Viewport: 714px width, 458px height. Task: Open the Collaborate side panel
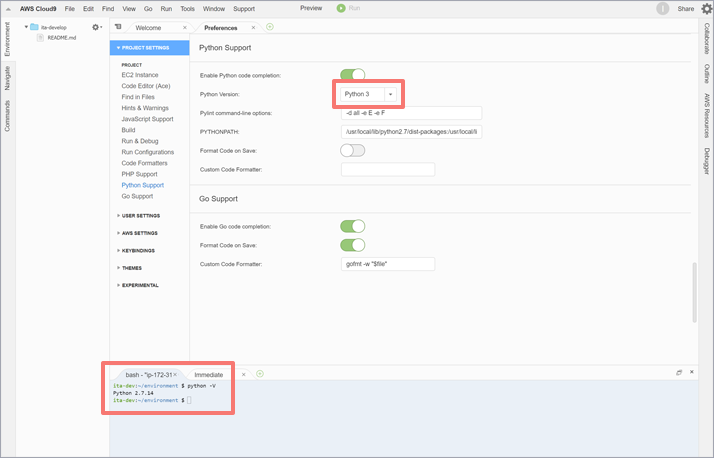[x=706, y=39]
